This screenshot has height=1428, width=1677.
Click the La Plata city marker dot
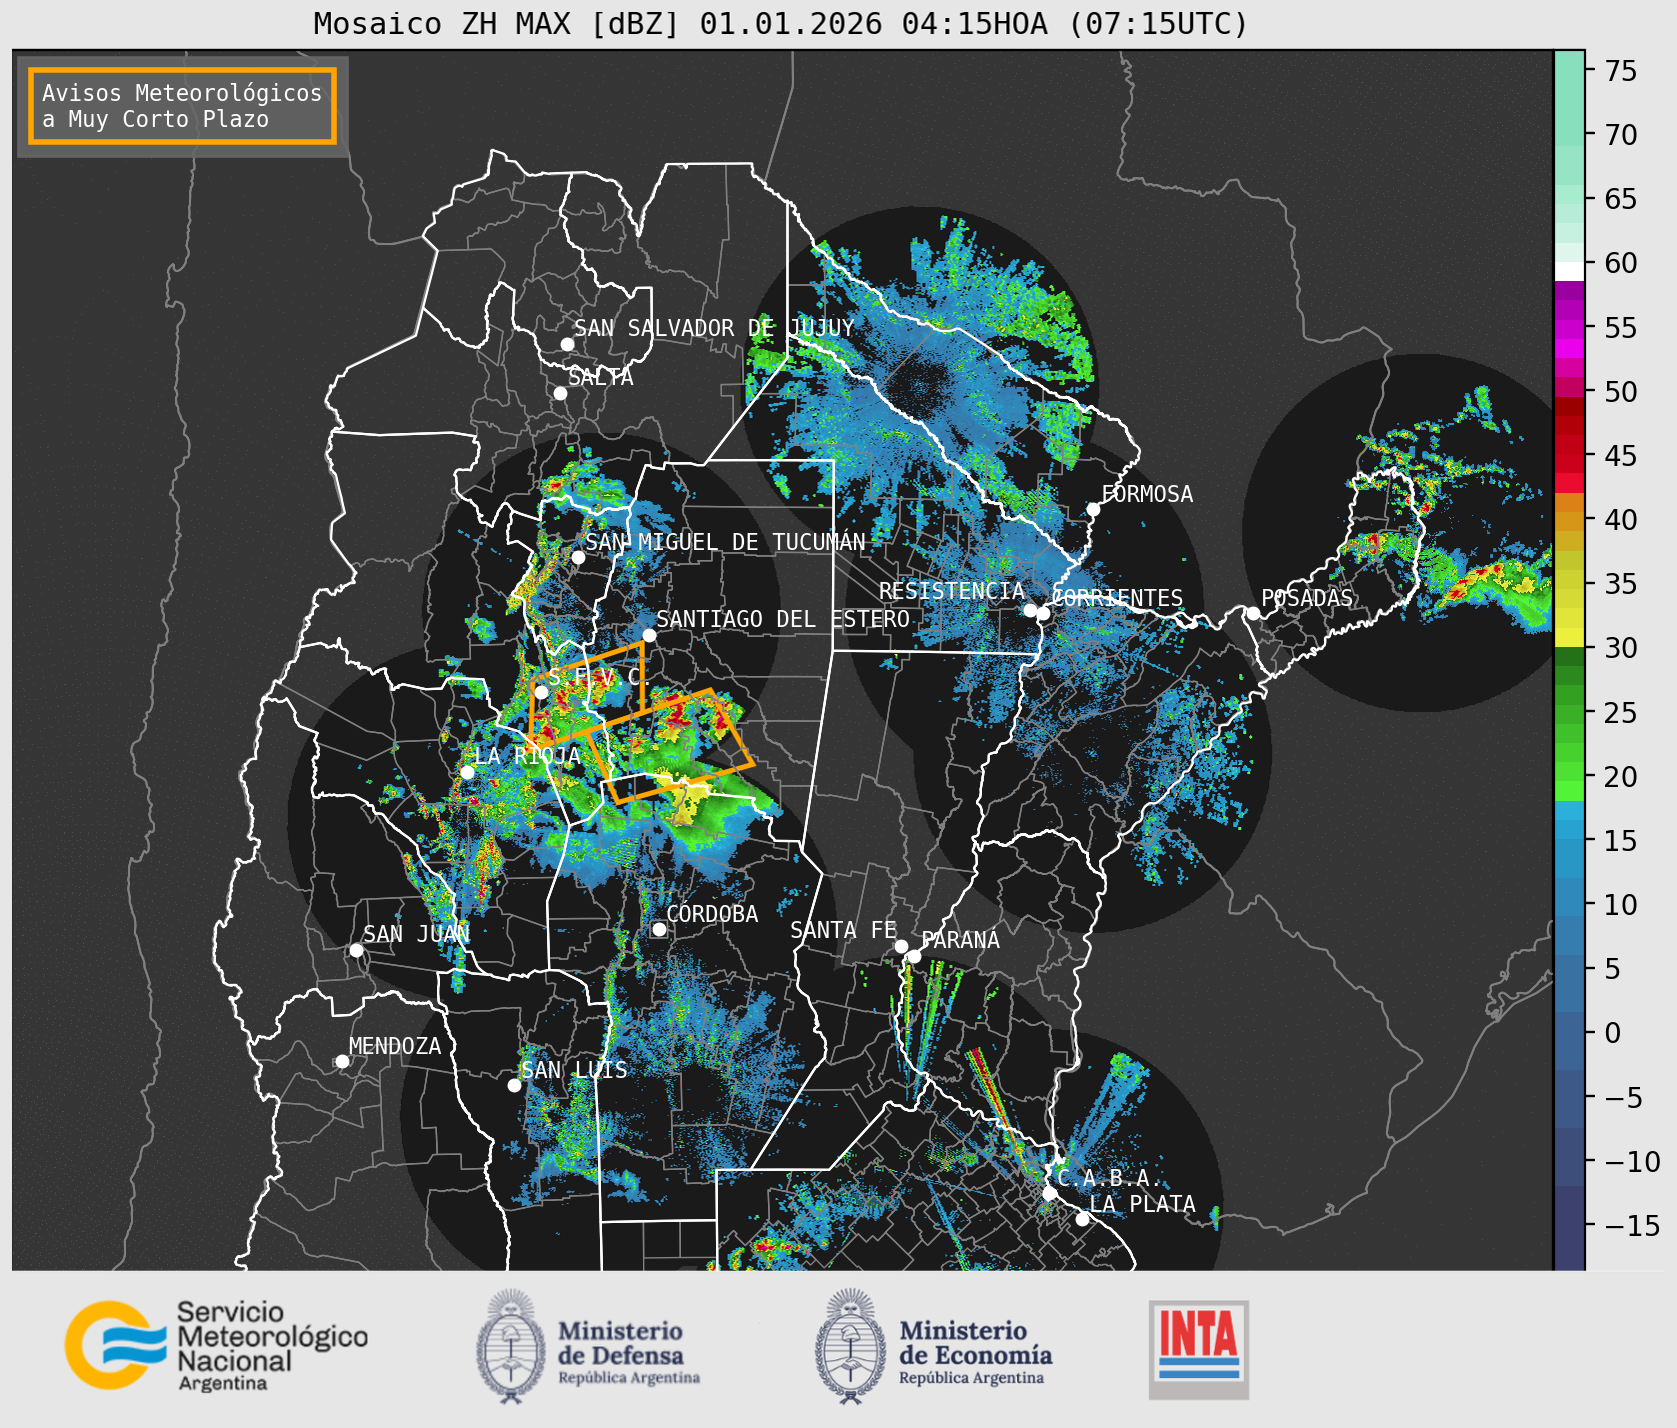pos(1082,1219)
